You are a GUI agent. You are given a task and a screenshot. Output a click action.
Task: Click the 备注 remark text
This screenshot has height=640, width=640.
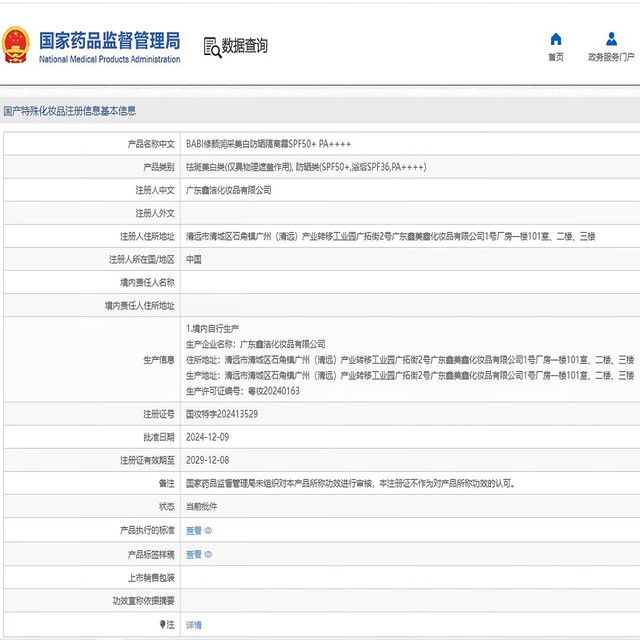[x=350, y=484]
